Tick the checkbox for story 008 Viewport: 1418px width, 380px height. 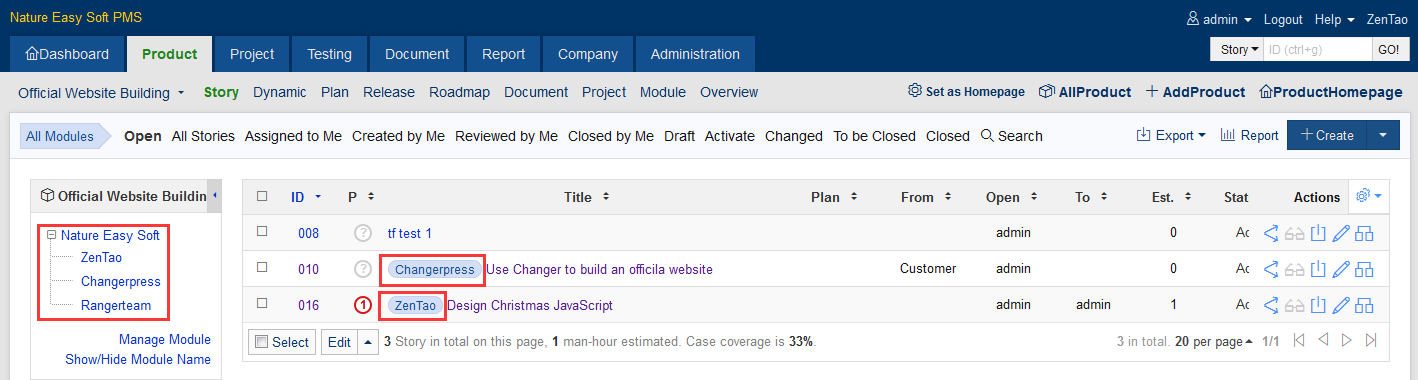click(x=262, y=231)
